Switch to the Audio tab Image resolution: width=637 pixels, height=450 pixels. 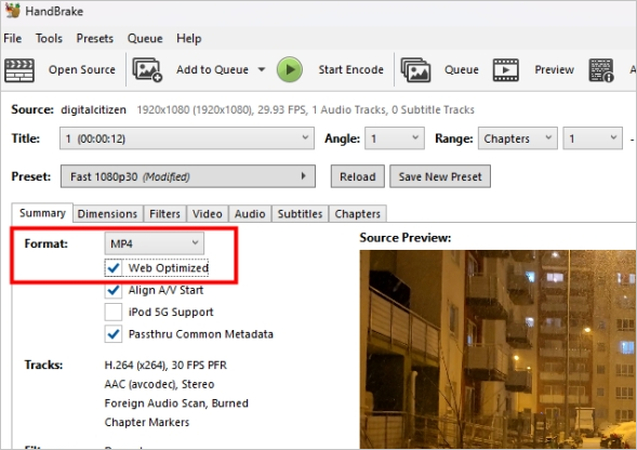[x=250, y=214]
